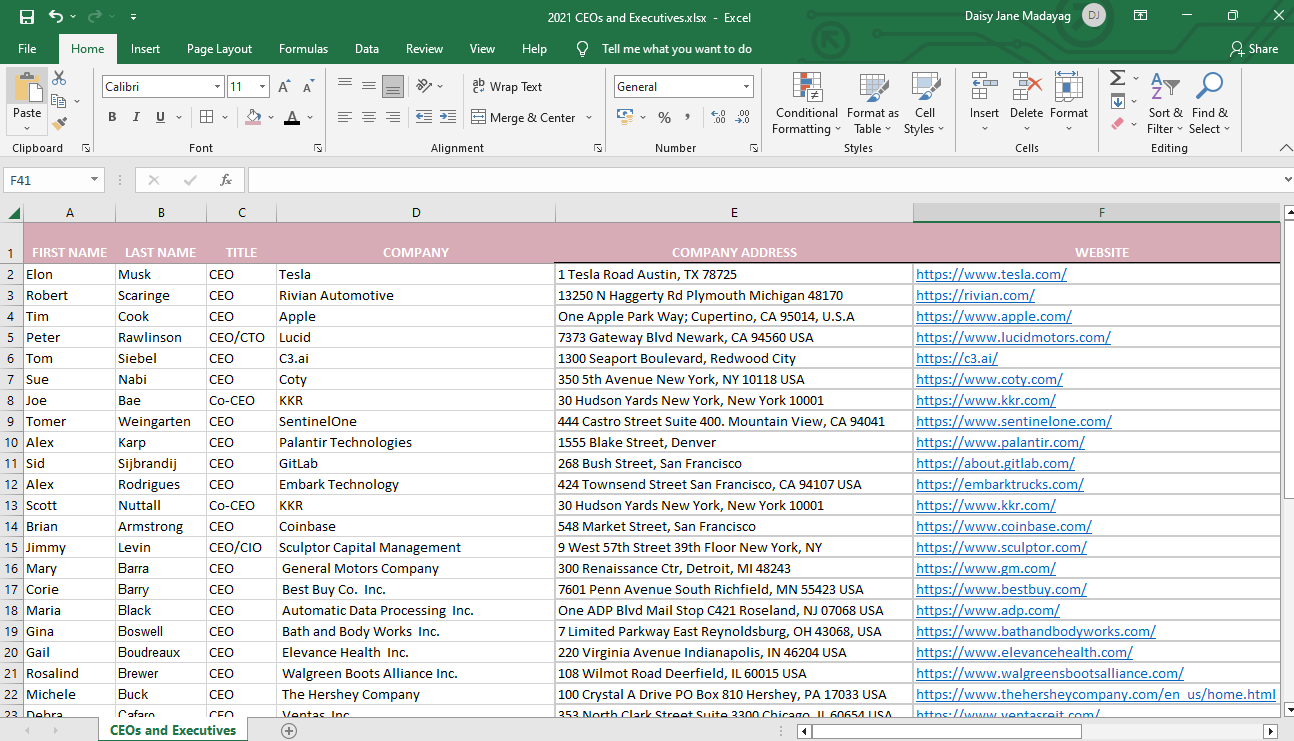Toggle Bold formatting
This screenshot has height=741, width=1294.
point(112,117)
